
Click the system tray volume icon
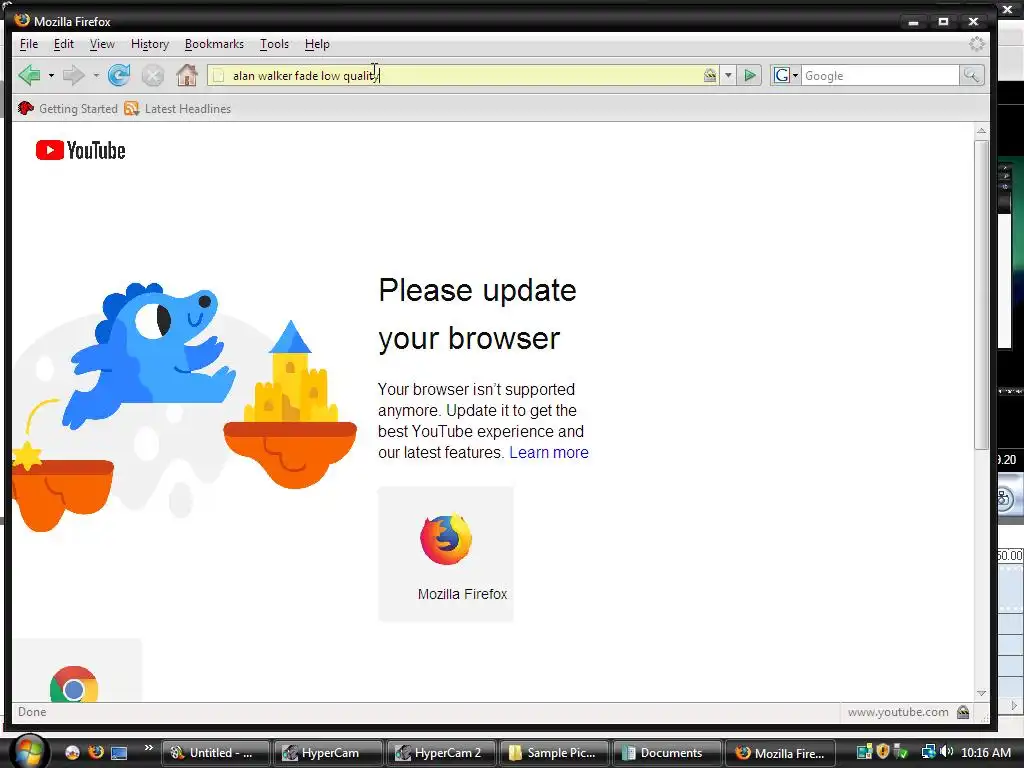pos(946,752)
